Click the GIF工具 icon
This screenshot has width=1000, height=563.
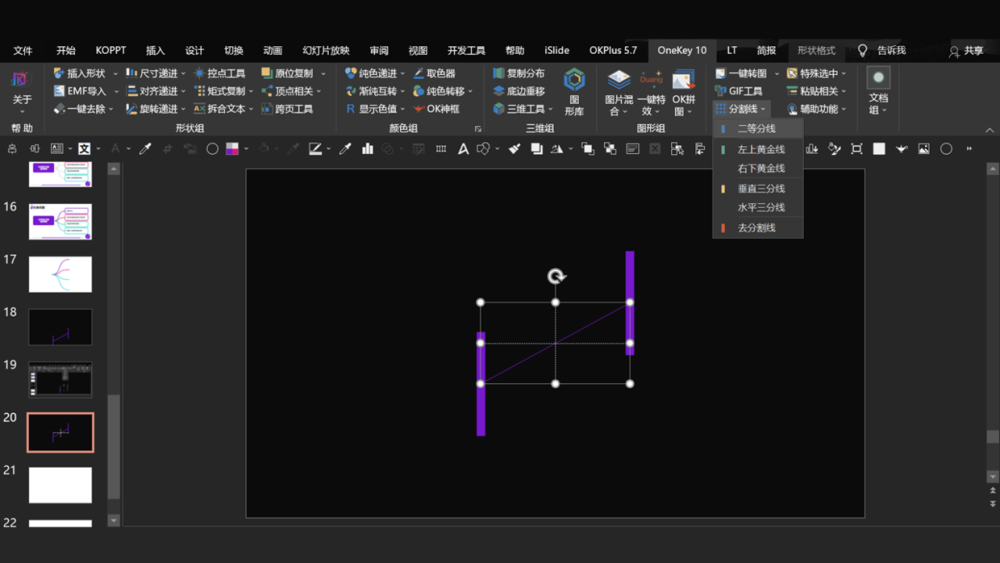[x=721, y=91]
